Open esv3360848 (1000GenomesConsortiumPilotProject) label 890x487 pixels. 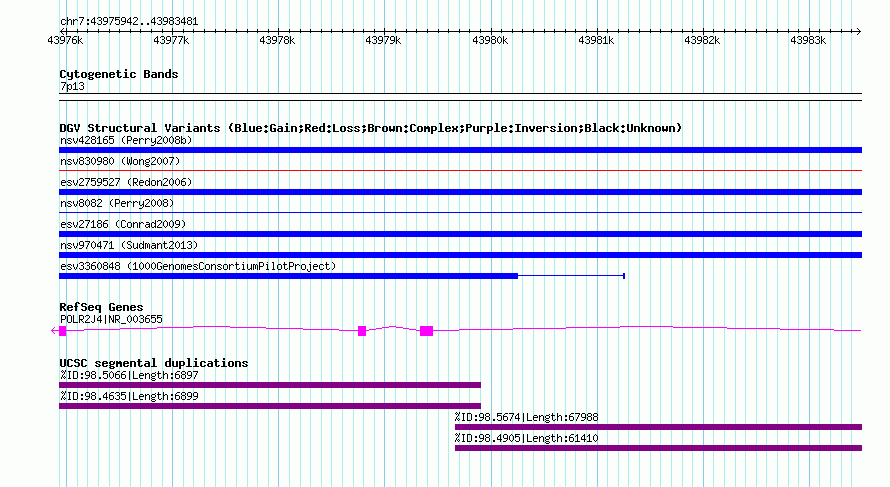pyautogui.click(x=198, y=266)
